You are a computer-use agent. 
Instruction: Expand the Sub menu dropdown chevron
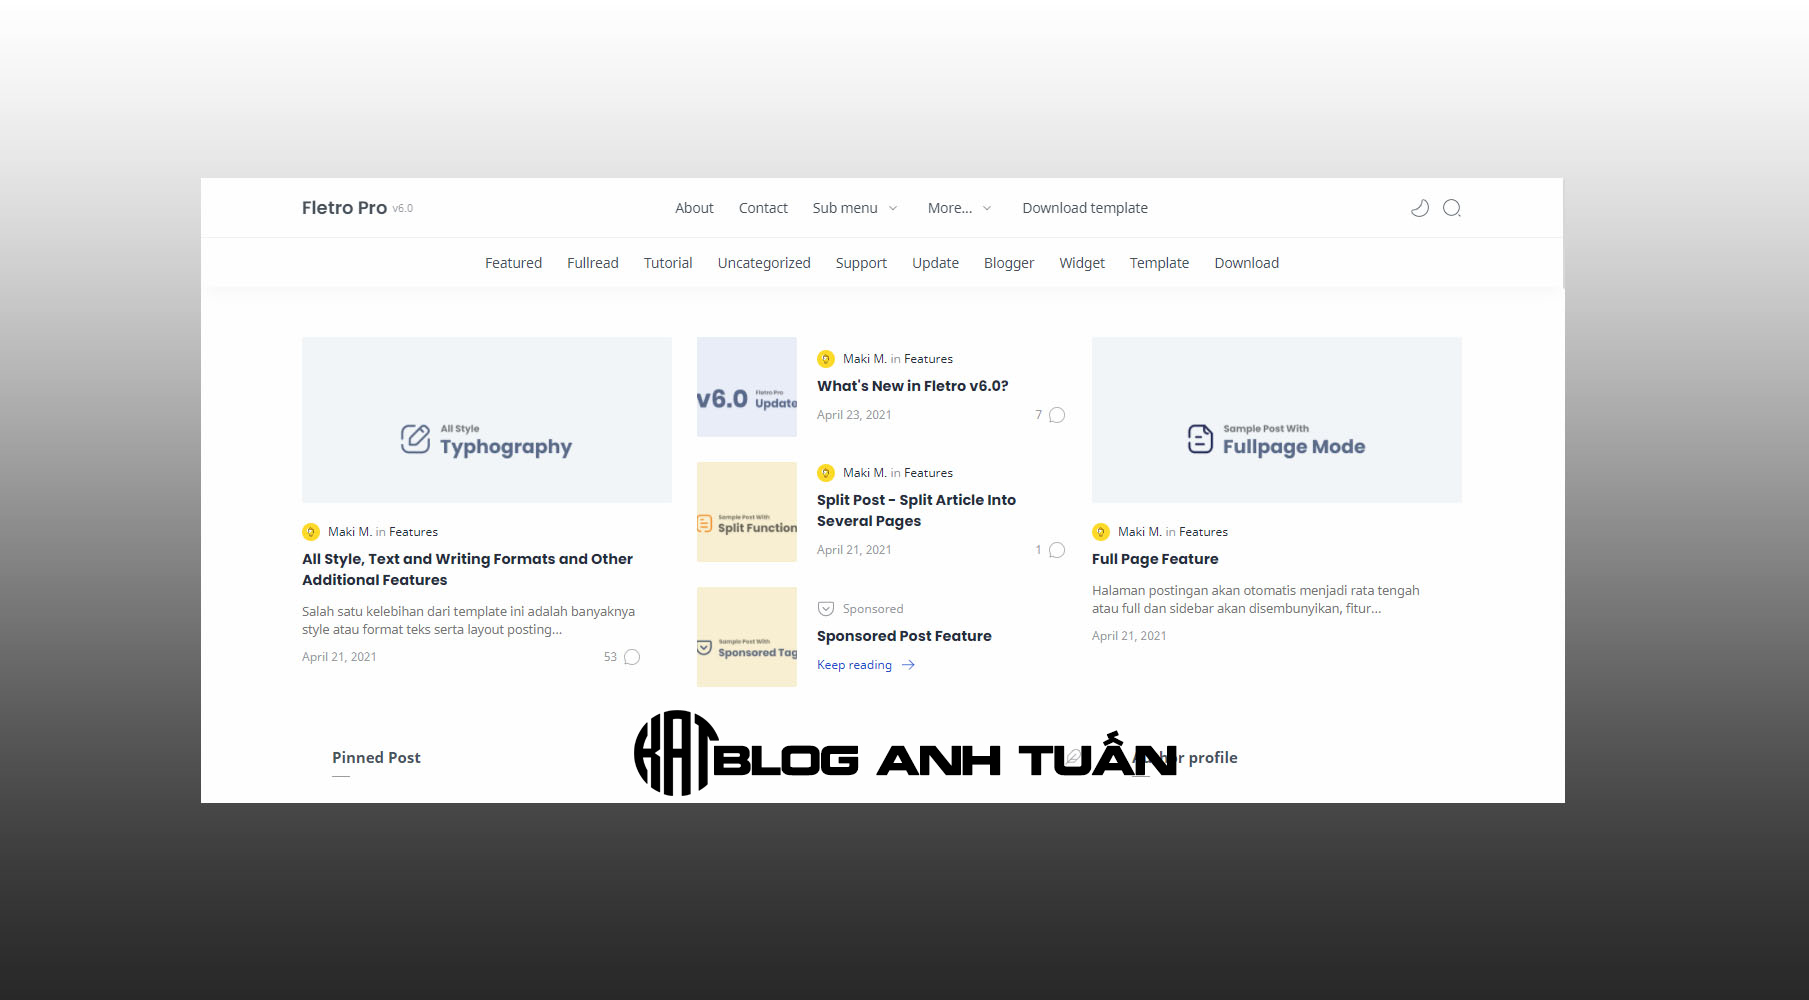(x=893, y=208)
